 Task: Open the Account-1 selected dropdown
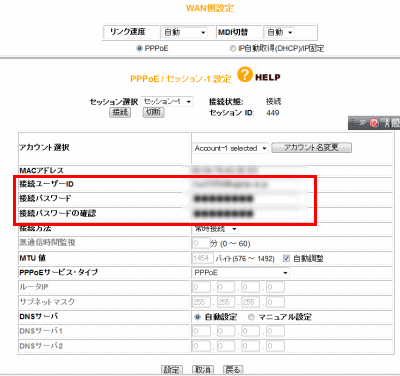point(231,148)
